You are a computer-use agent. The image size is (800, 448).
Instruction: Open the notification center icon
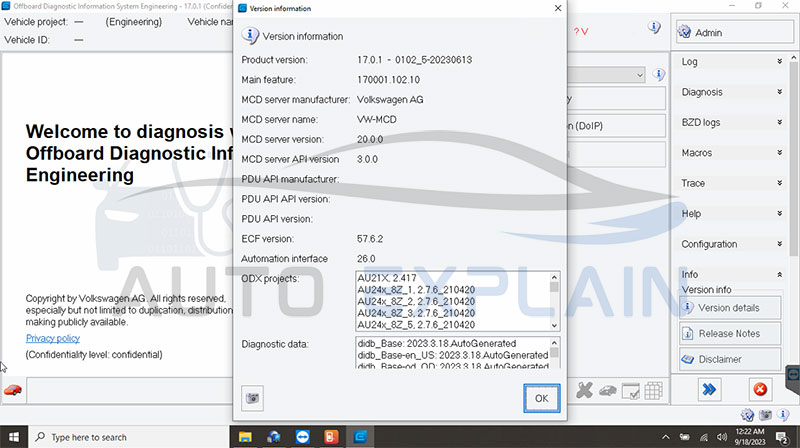click(x=782, y=437)
